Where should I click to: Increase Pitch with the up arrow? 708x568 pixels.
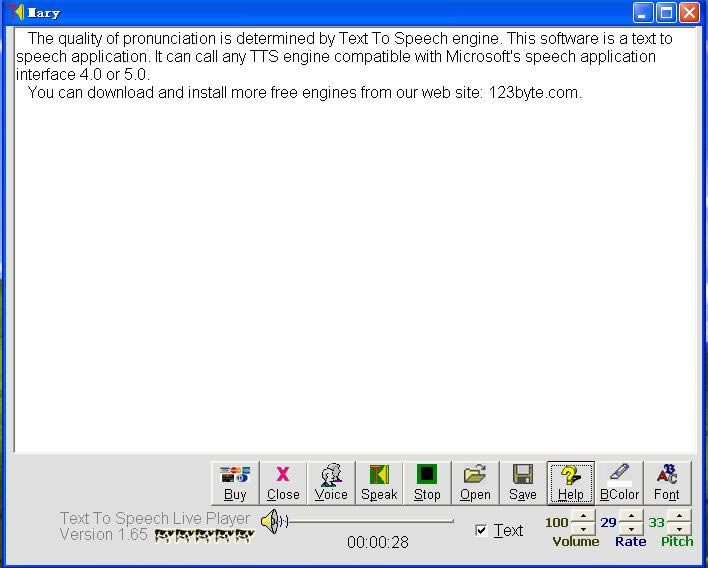click(x=679, y=516)
